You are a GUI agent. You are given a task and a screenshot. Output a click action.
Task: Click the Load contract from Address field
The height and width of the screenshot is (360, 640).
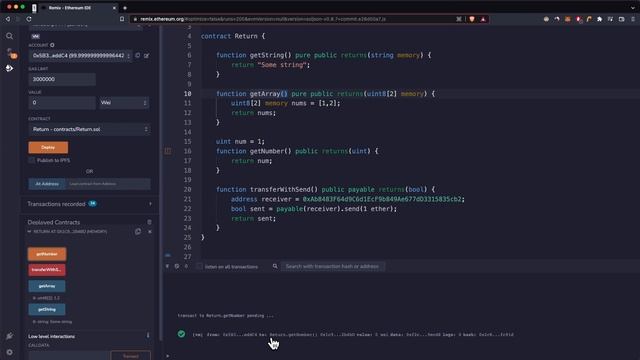click(108, 184)
